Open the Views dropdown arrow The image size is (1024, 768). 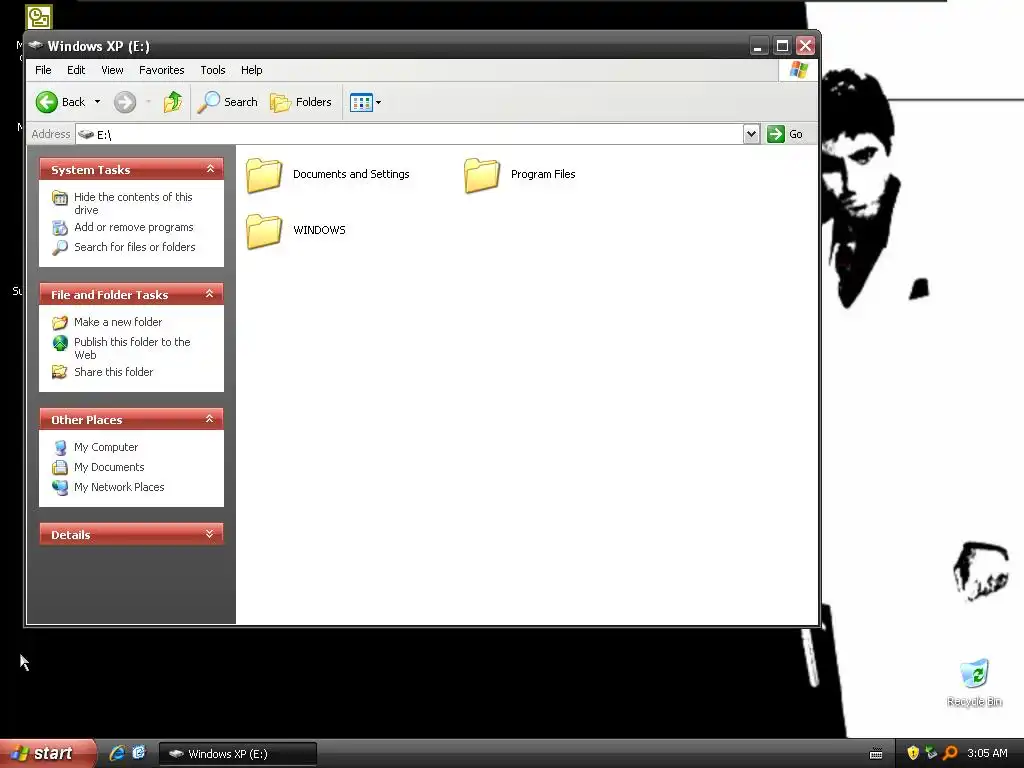click(x=378, y=103)
